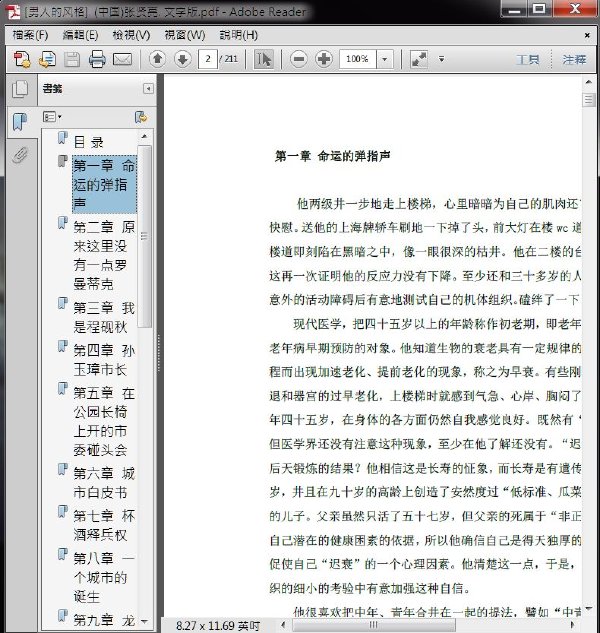Image resolution: width=600 pixels, height=633 pixels.
Task: Open bookmark options menu dropdown
Action: click(52, 117)
